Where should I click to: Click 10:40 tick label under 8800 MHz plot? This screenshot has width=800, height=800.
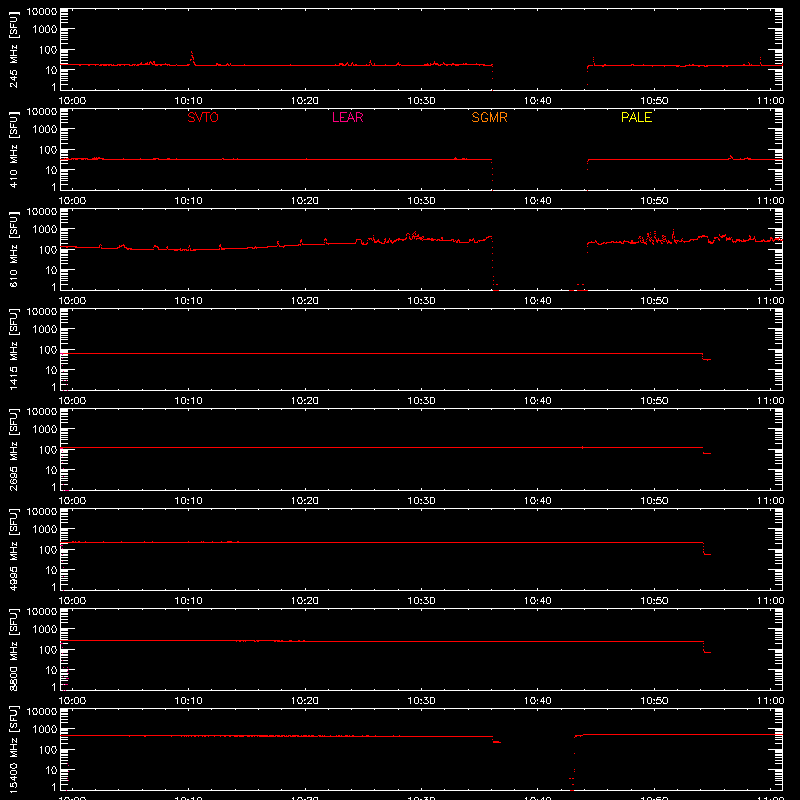click(538, 701)
